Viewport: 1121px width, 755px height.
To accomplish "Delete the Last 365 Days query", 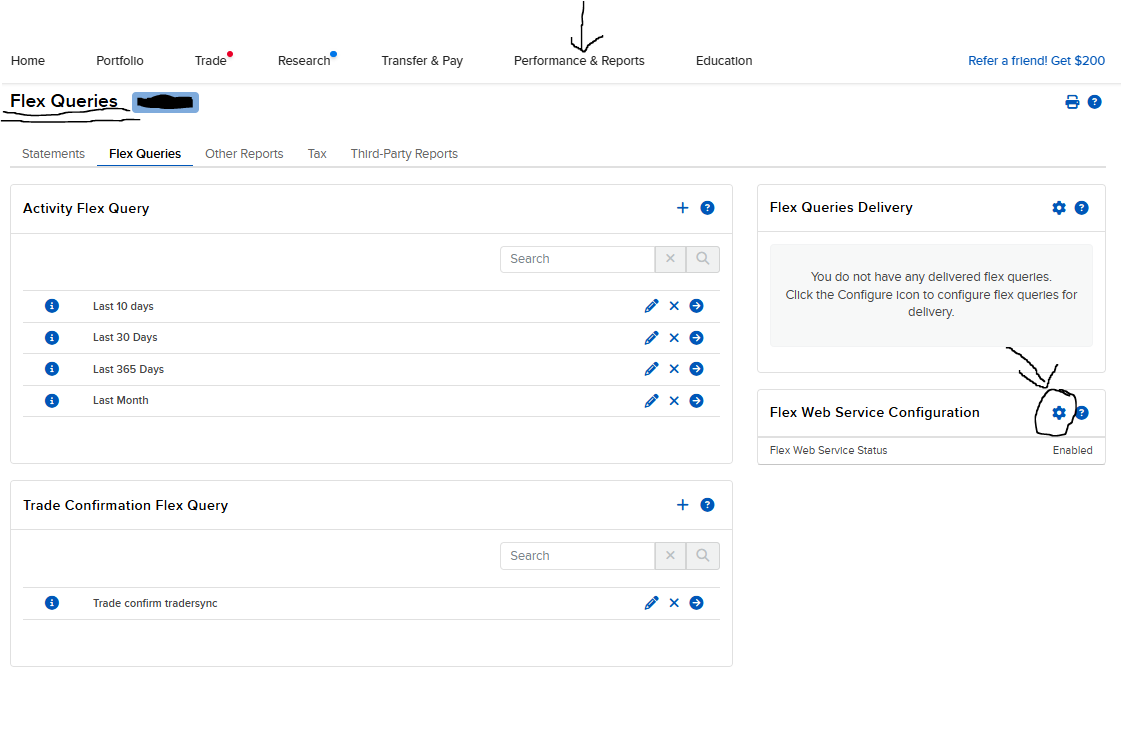I will (674, 369).
